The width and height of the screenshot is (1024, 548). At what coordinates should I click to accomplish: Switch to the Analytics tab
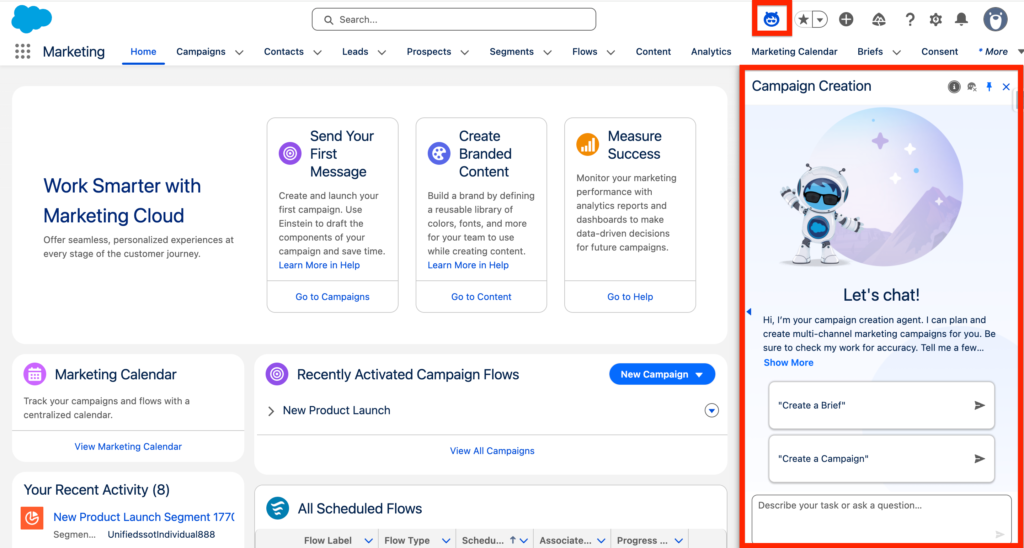point(711,52)
